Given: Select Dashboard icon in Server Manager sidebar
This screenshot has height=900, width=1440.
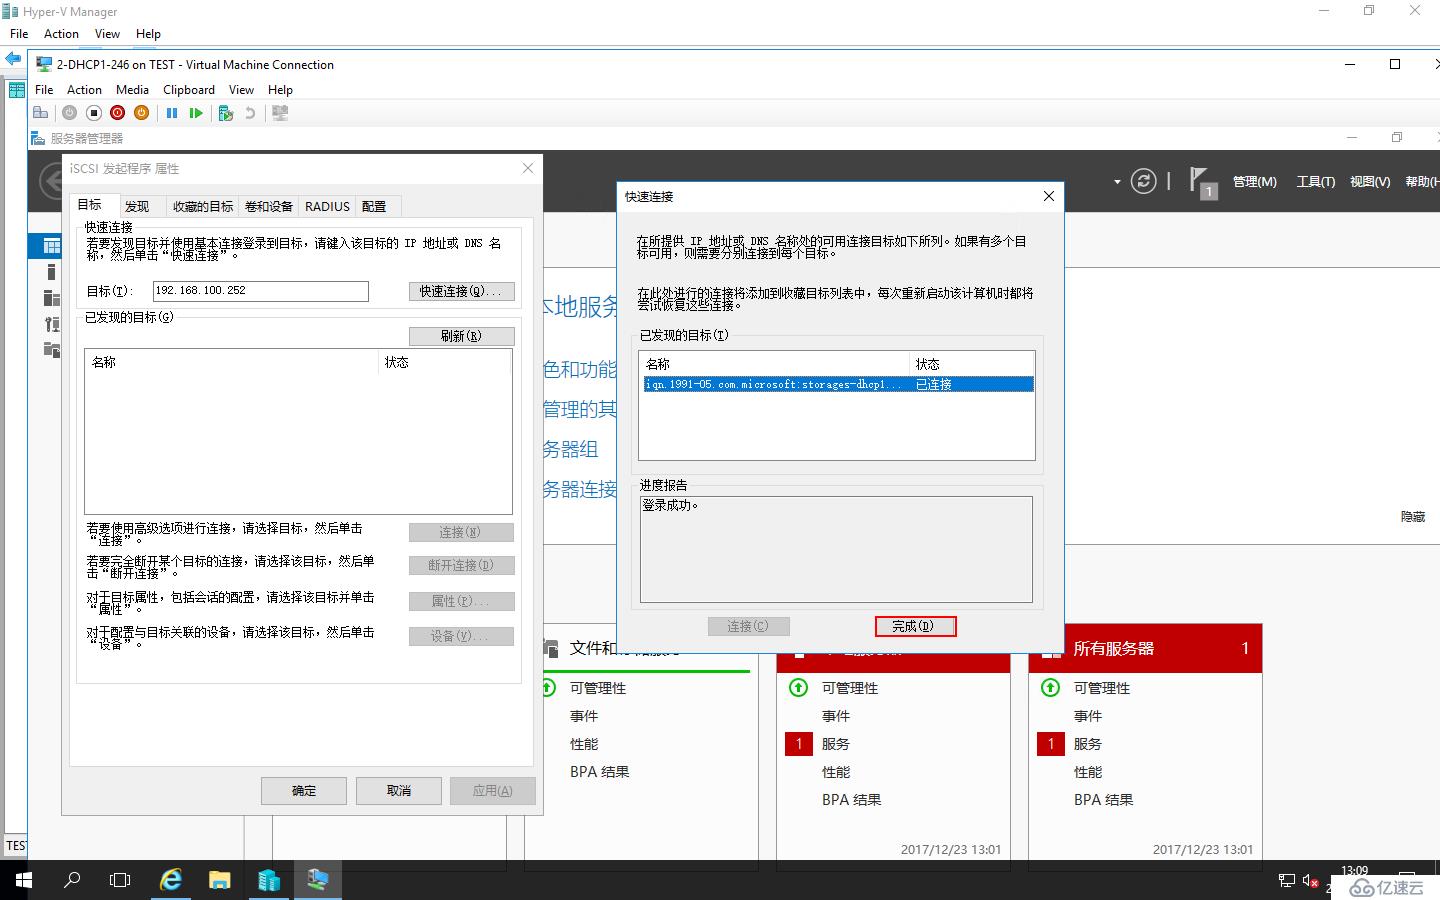Looking at the screenshot, I should (51, 246).
